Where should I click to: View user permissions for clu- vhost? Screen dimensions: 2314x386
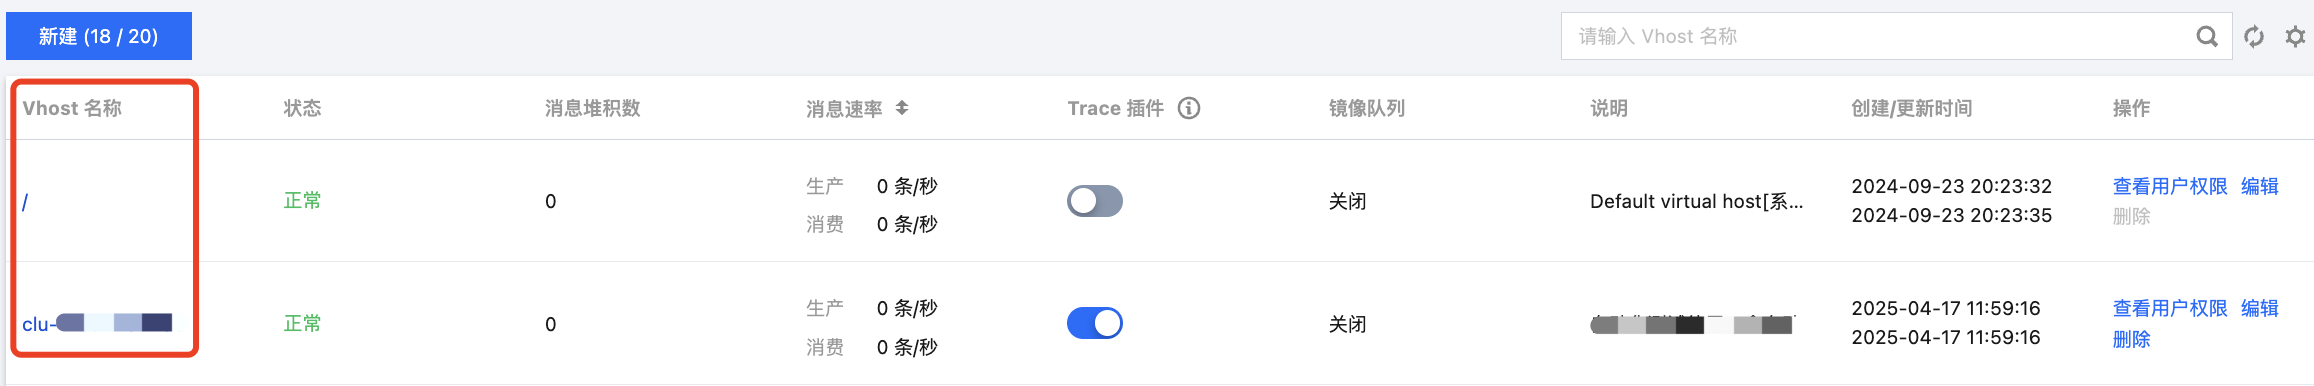(x=2170, y=308)
